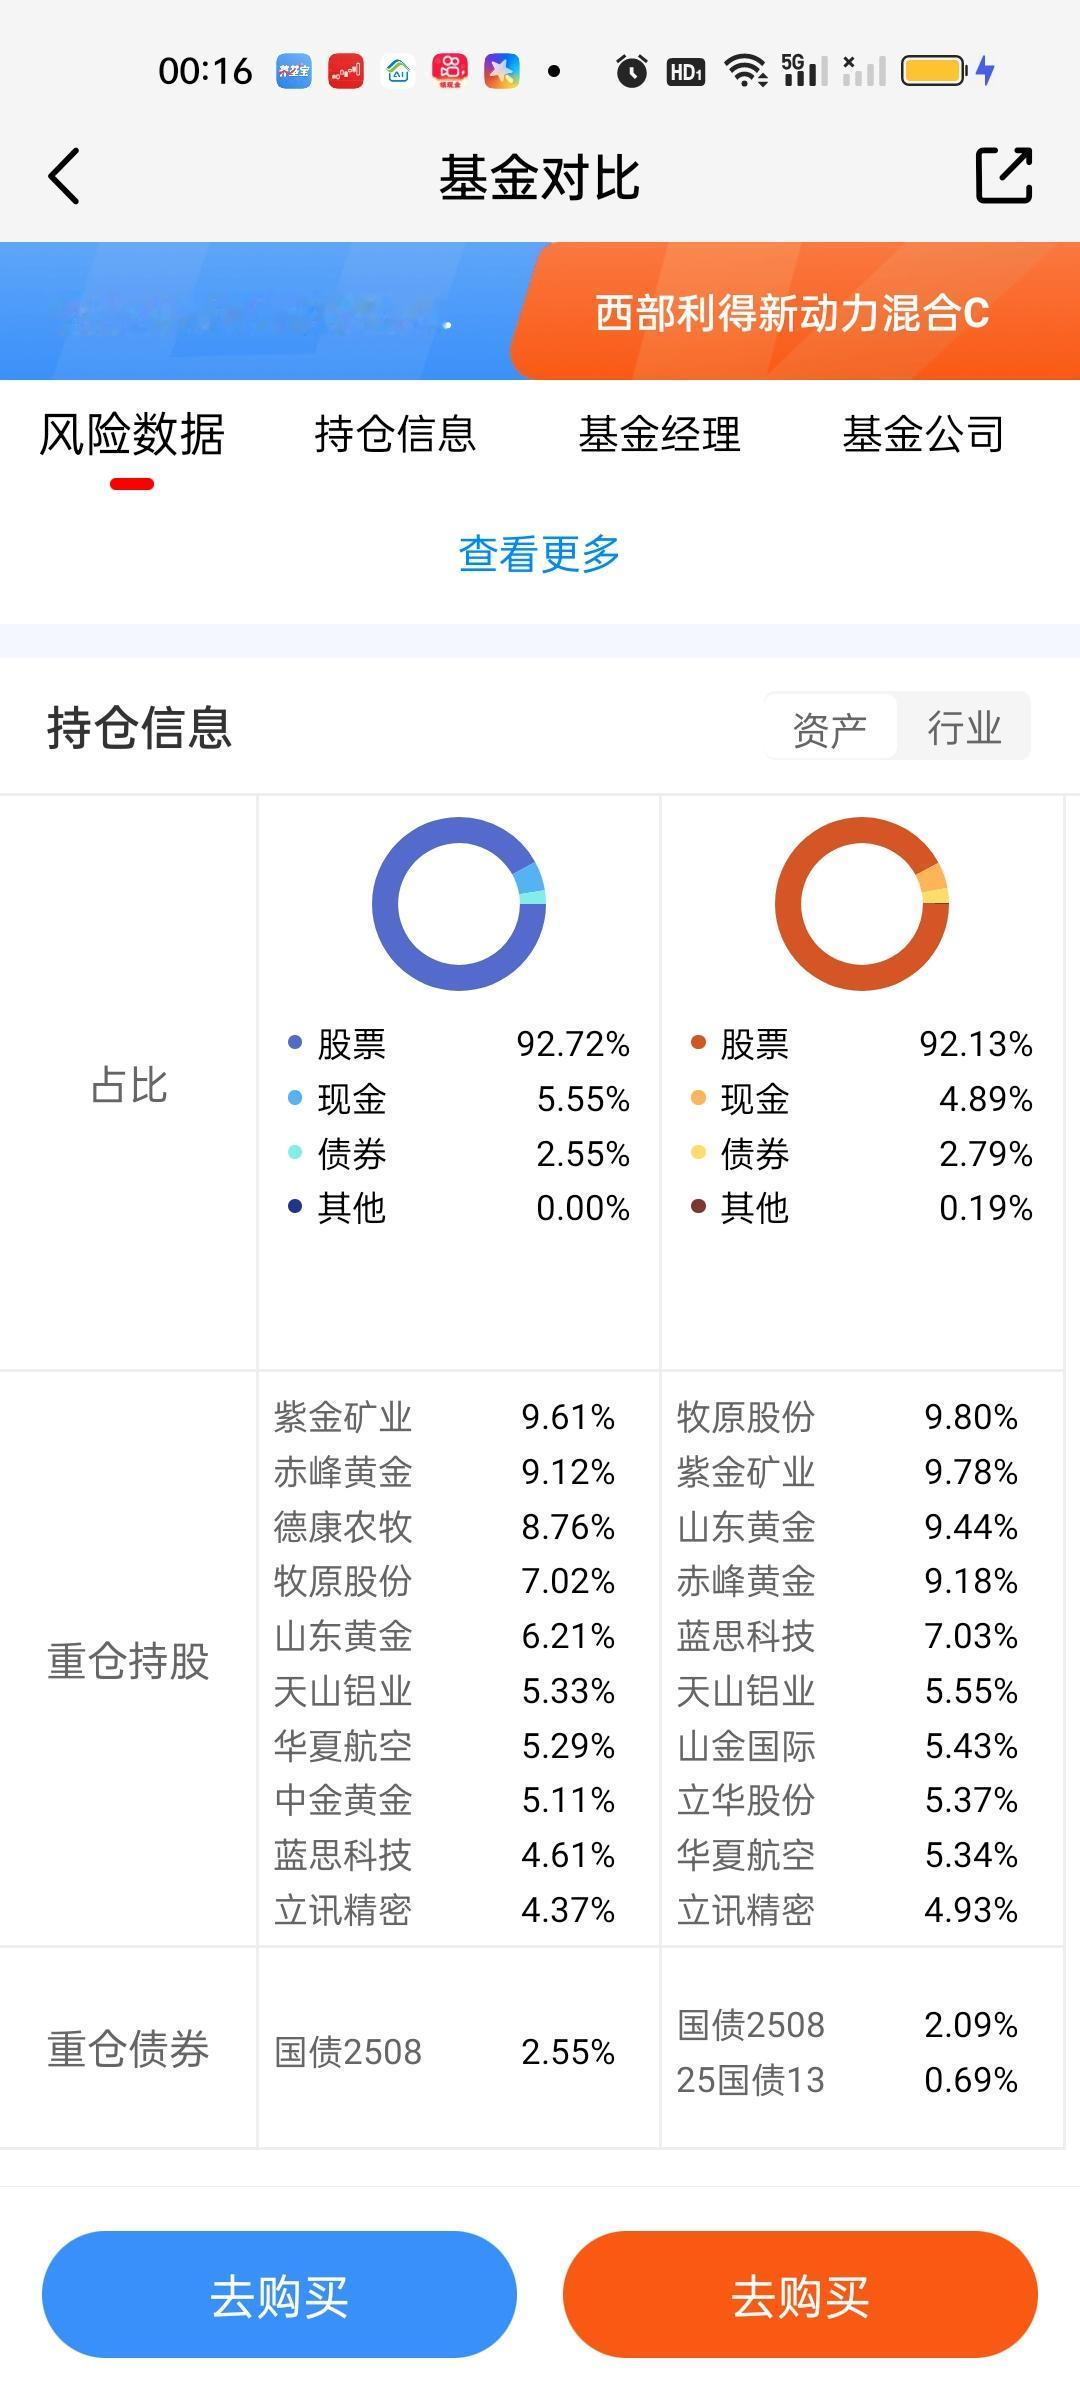Image resolution: width=1080 pixels, height=2400 pixels.
Task: Open the 风险数据 tab
Action: 132,435
